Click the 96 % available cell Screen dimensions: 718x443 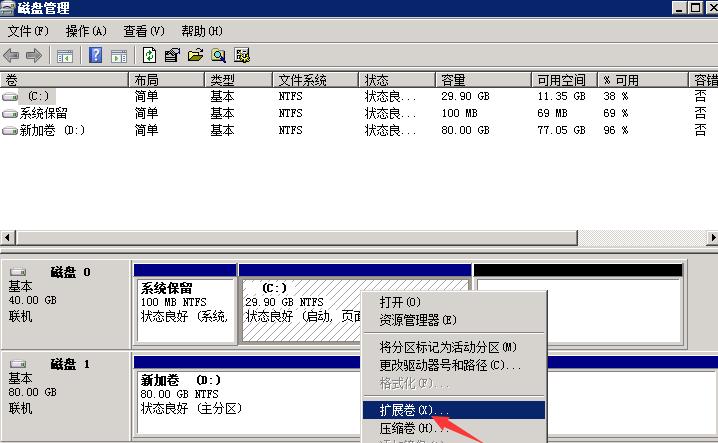(615, 131)
